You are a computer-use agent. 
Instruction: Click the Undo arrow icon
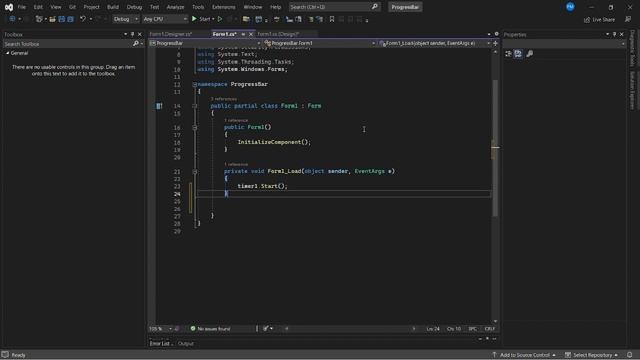[83, 19]
